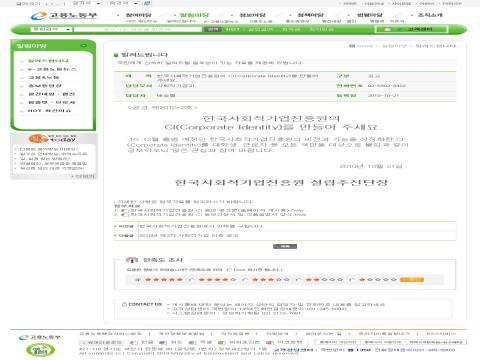This screenshot has height=360, width=480.
Task: Open the 고용노동부 logo home link
Action: [x=64, y=16]
